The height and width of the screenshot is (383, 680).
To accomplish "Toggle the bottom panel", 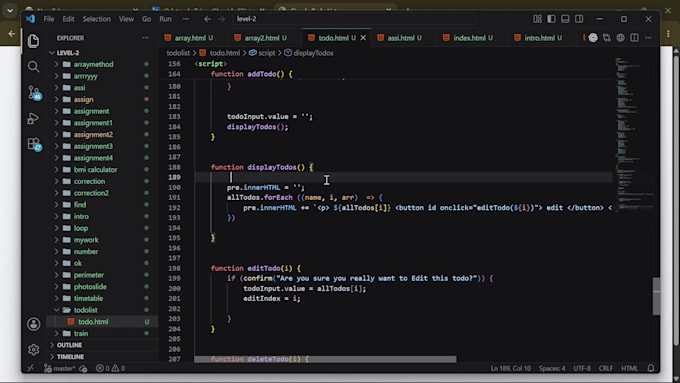I will [x=565, y=19].
